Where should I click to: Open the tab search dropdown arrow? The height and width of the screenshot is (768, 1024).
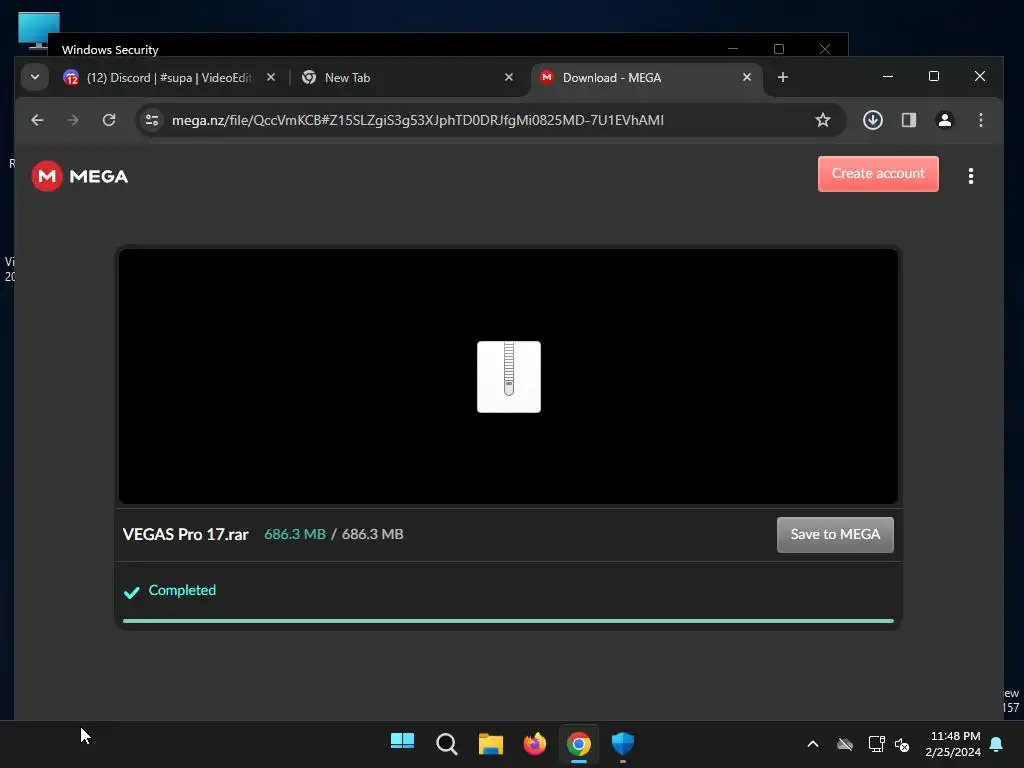tap(35, 77)
